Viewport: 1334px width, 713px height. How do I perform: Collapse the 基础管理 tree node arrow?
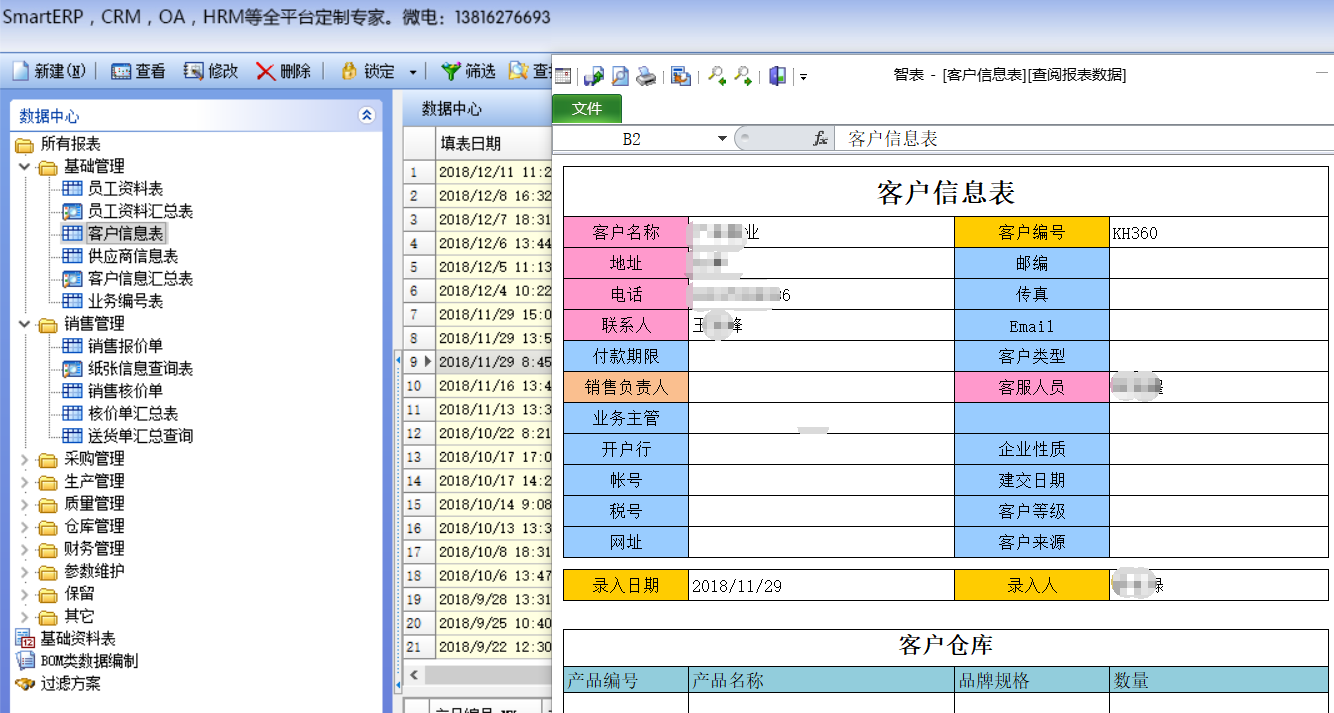25,166
